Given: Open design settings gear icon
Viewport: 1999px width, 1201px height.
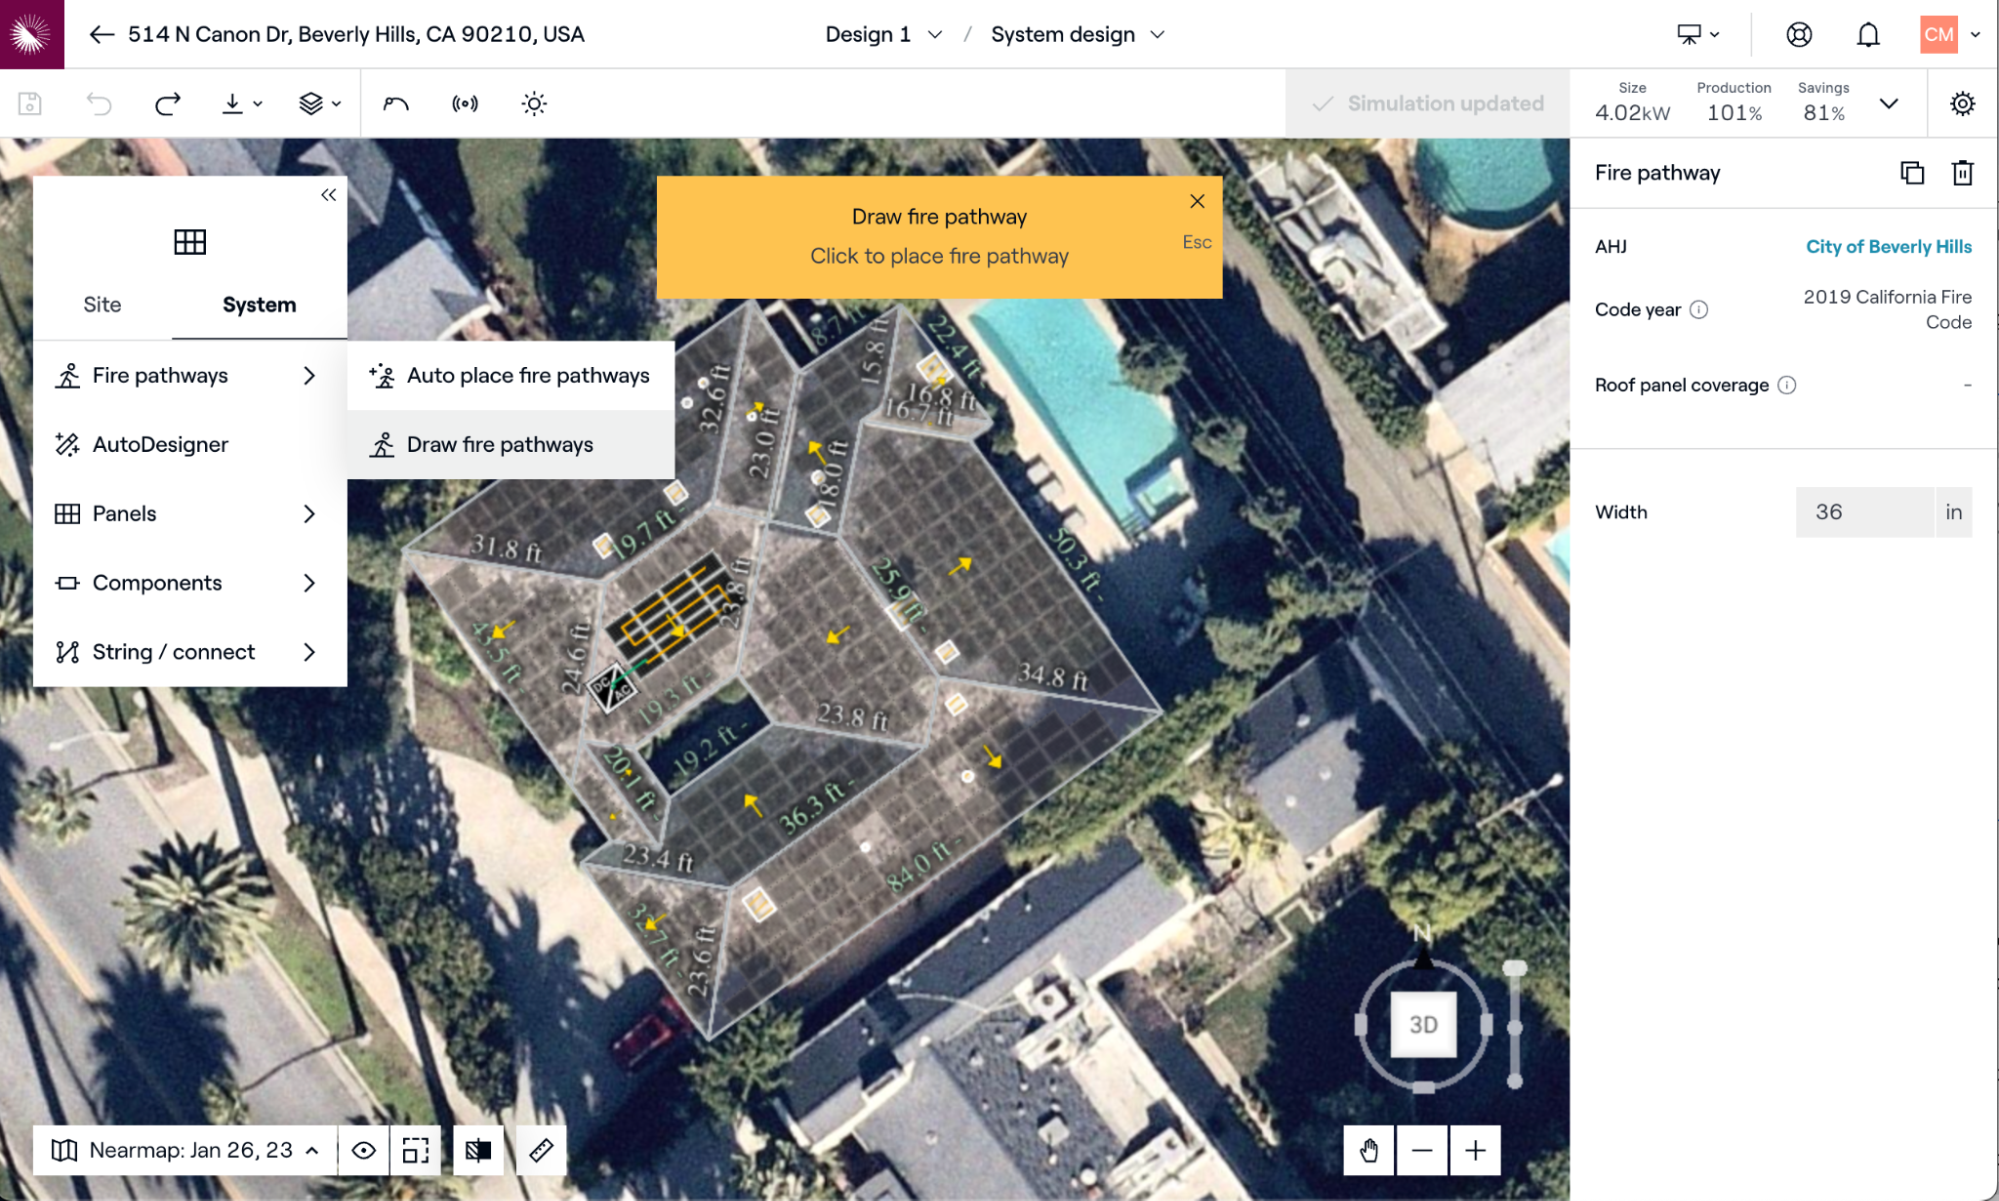Looking at the screenshot, I should pos(1962,103).
